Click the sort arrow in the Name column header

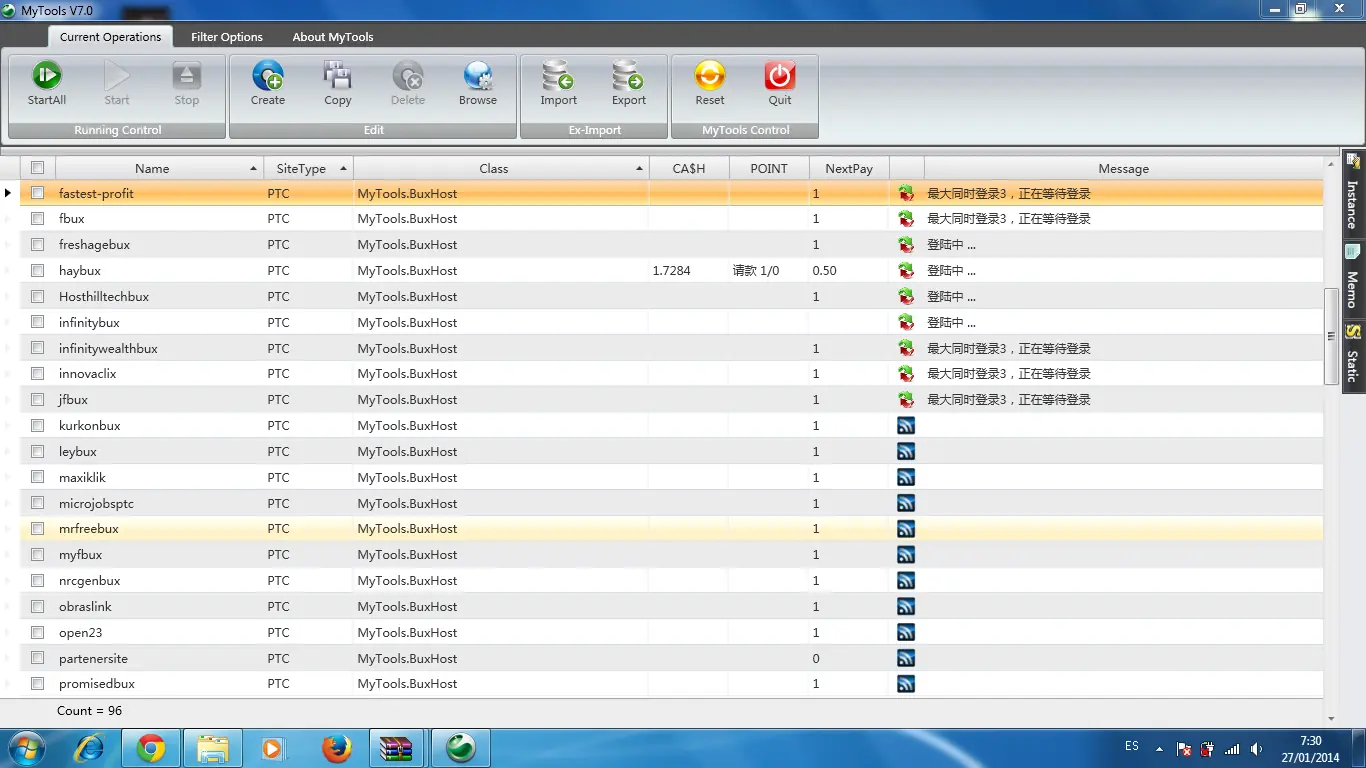point(254,169)
